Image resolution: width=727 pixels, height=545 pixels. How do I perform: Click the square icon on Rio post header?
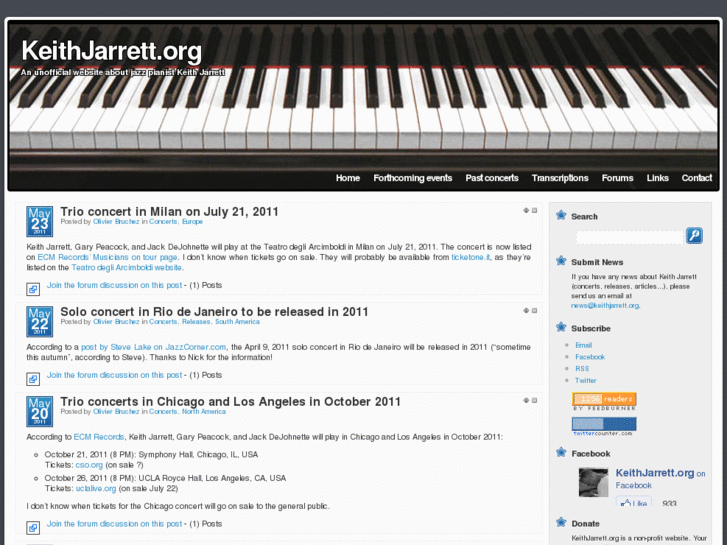535,310
